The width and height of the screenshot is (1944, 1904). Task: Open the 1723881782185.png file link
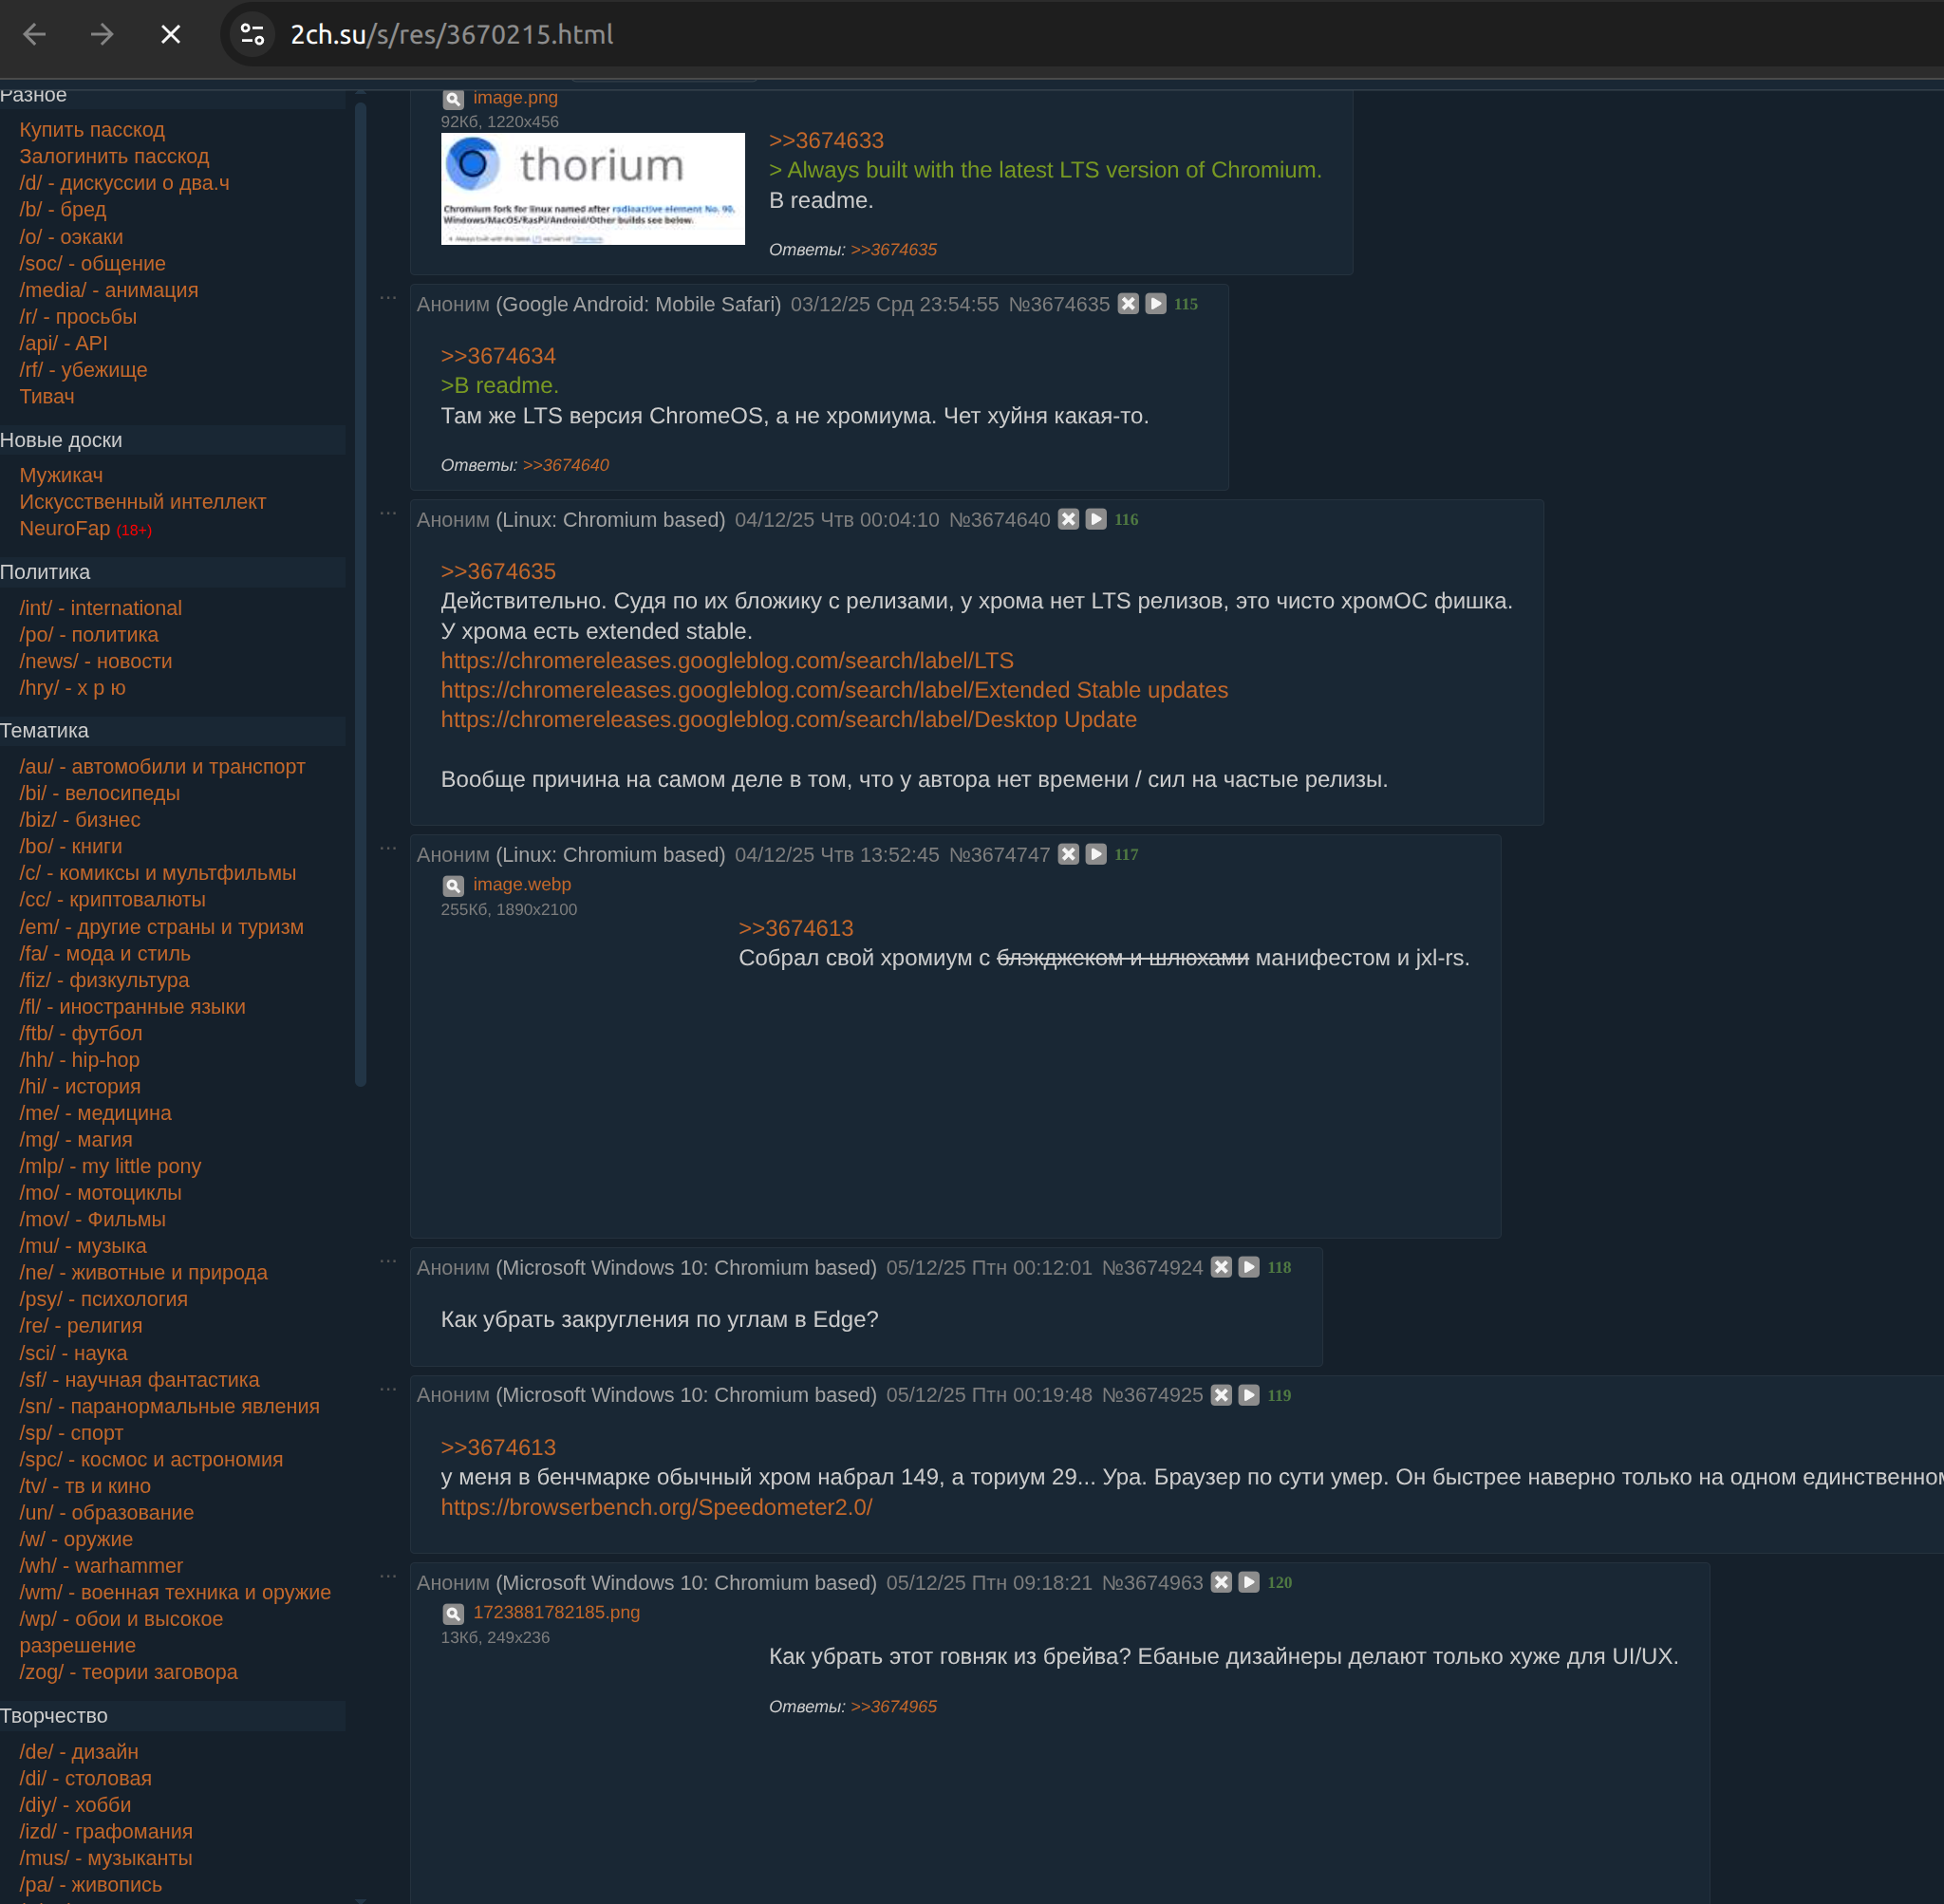[556, 1613]
